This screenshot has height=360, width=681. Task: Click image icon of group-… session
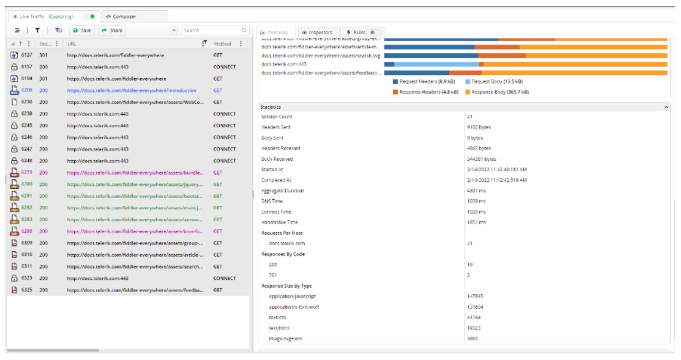14,243
